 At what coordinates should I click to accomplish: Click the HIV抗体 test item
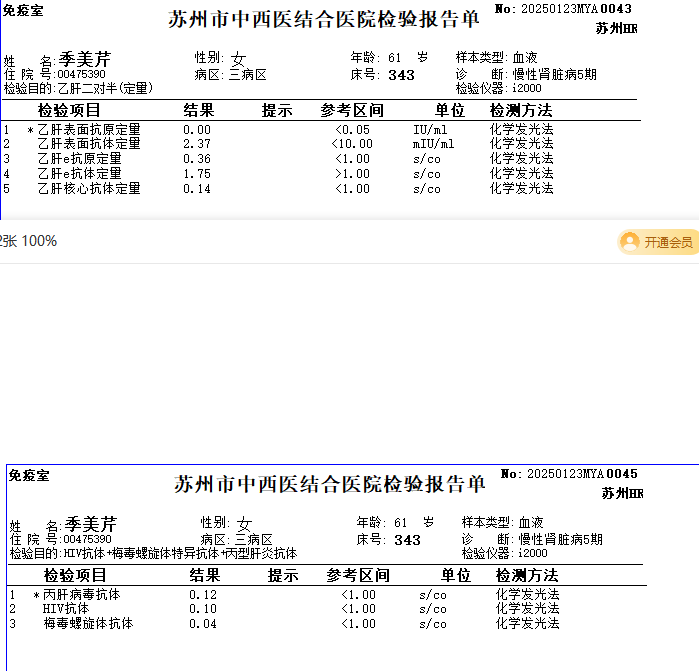(x=66, y=609)
